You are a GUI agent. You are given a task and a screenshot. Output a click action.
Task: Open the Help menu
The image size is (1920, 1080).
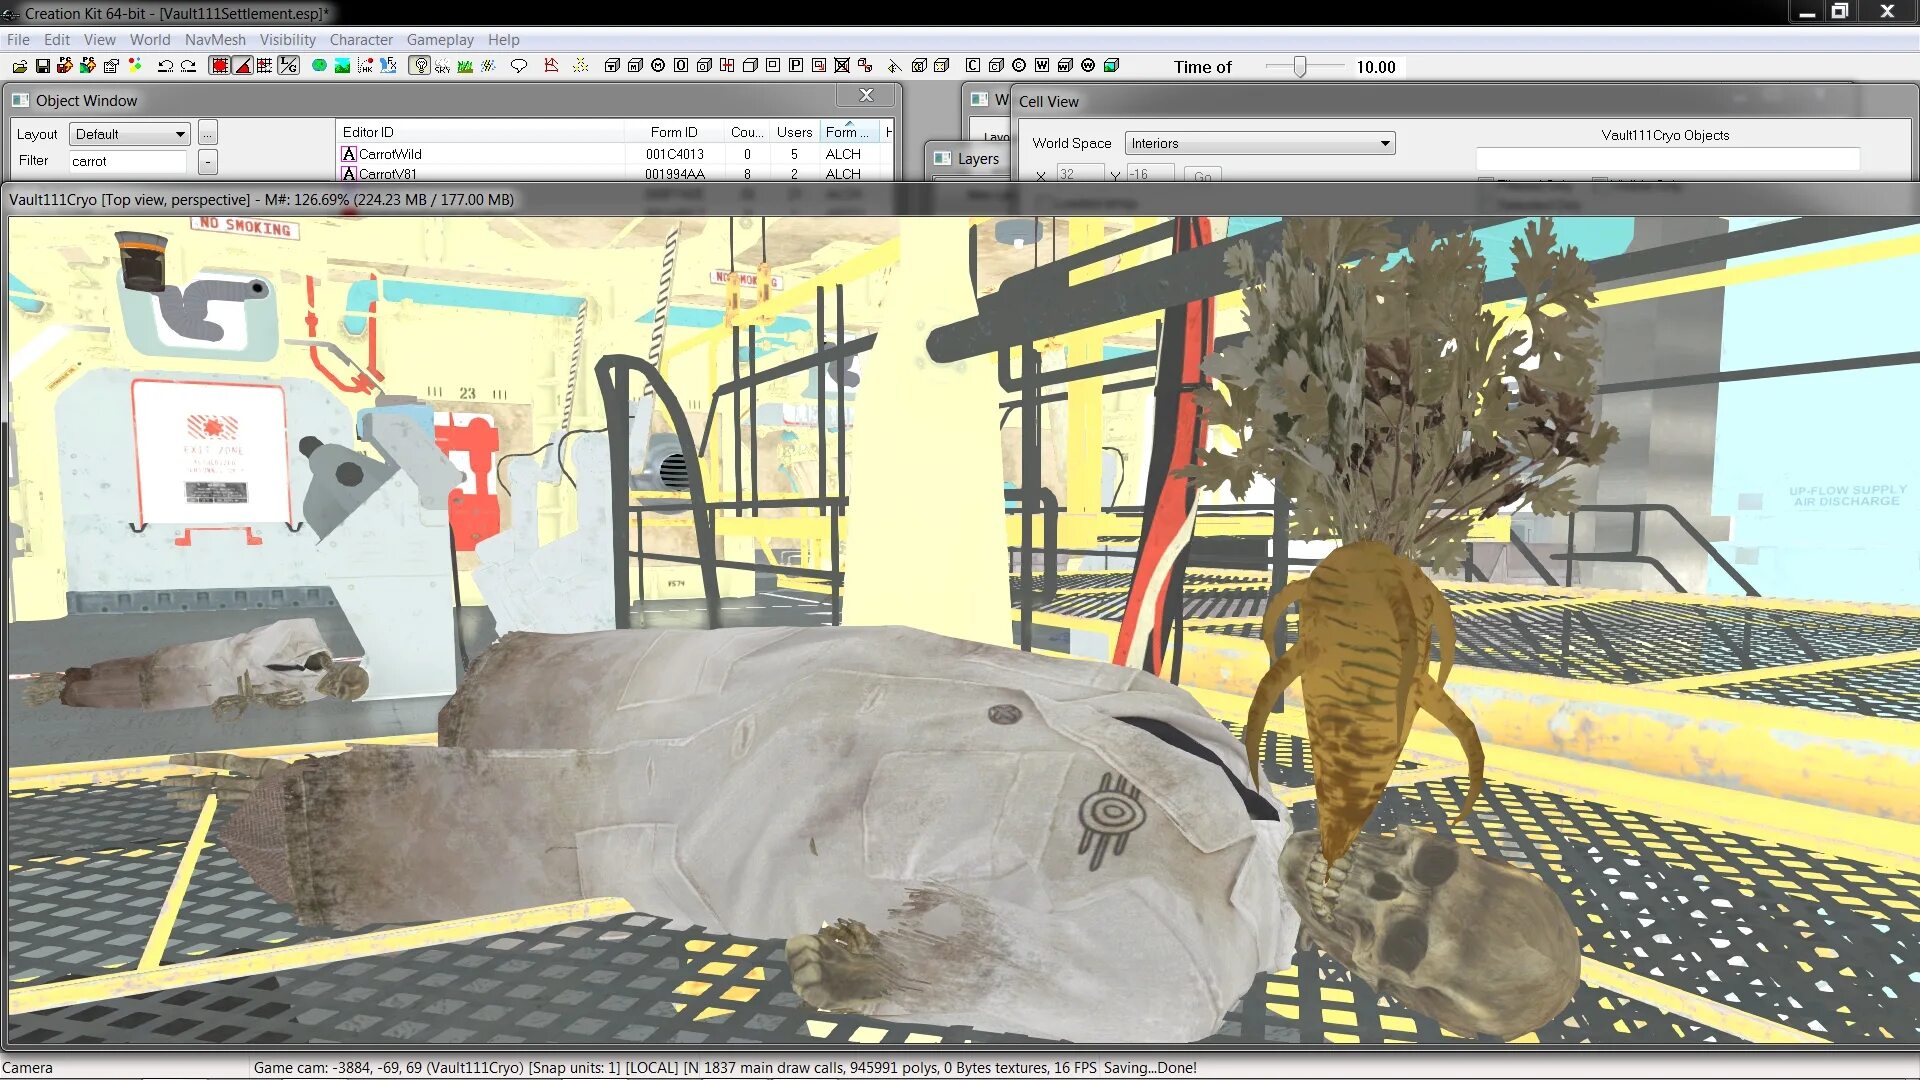(504, 40)
